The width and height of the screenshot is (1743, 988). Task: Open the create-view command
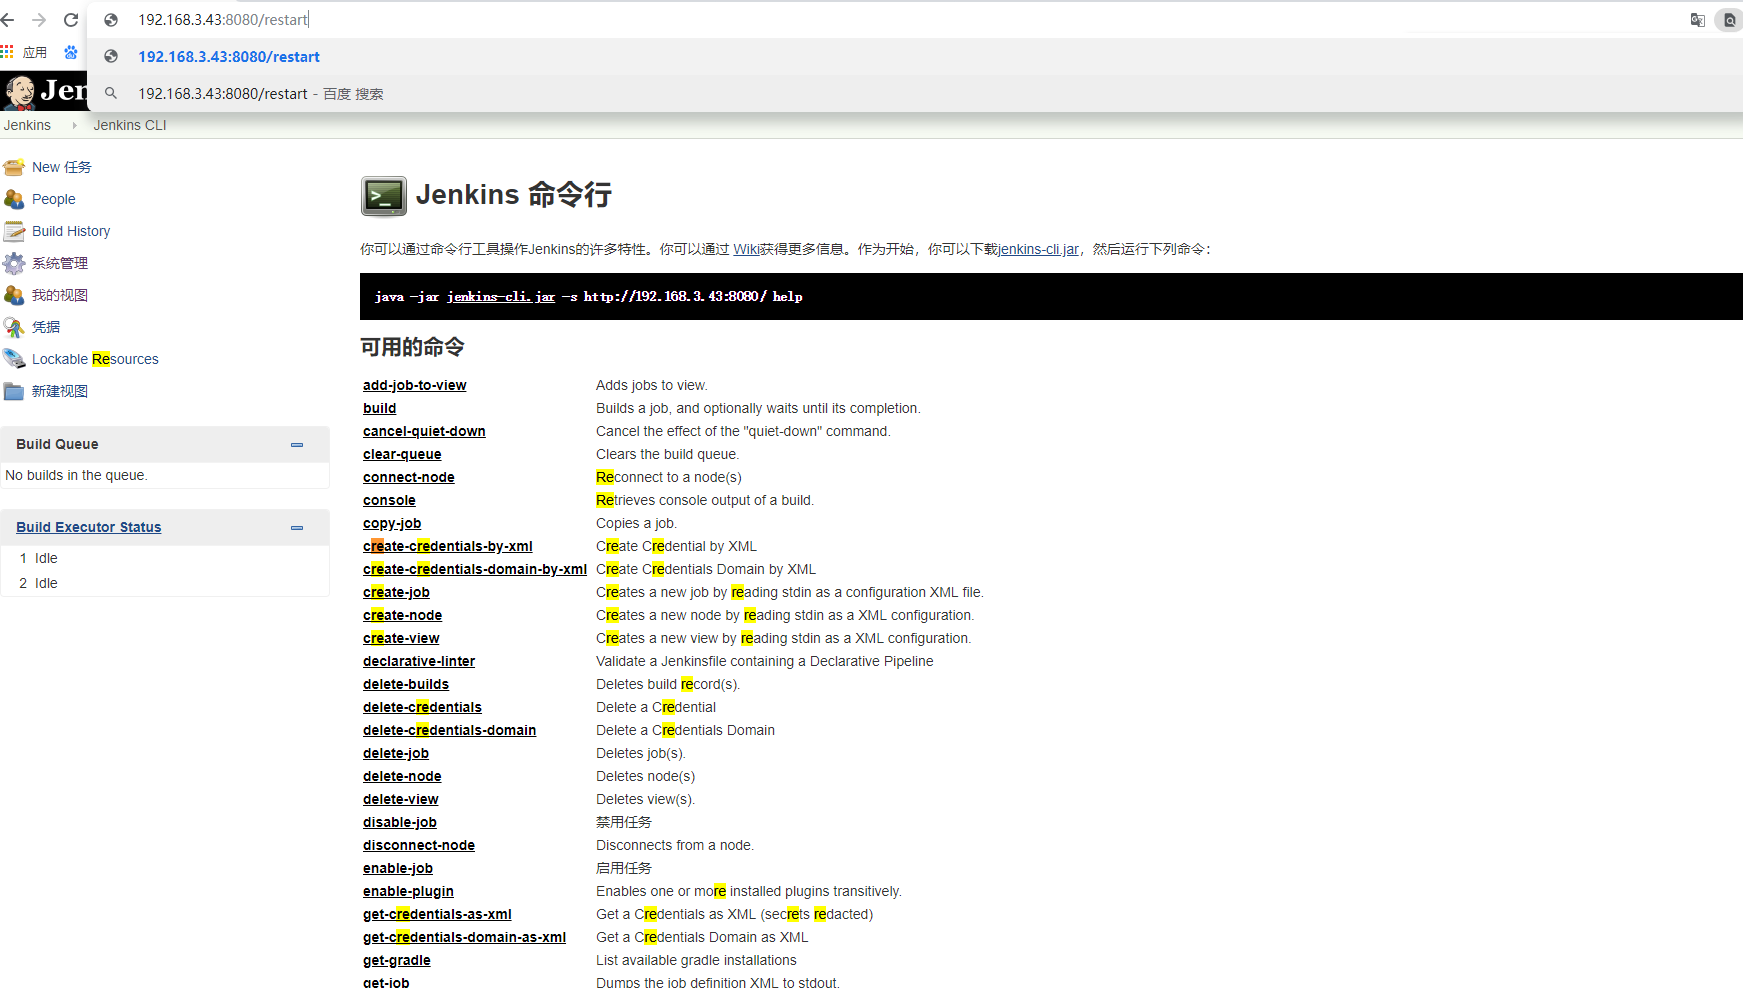[401, 638]
